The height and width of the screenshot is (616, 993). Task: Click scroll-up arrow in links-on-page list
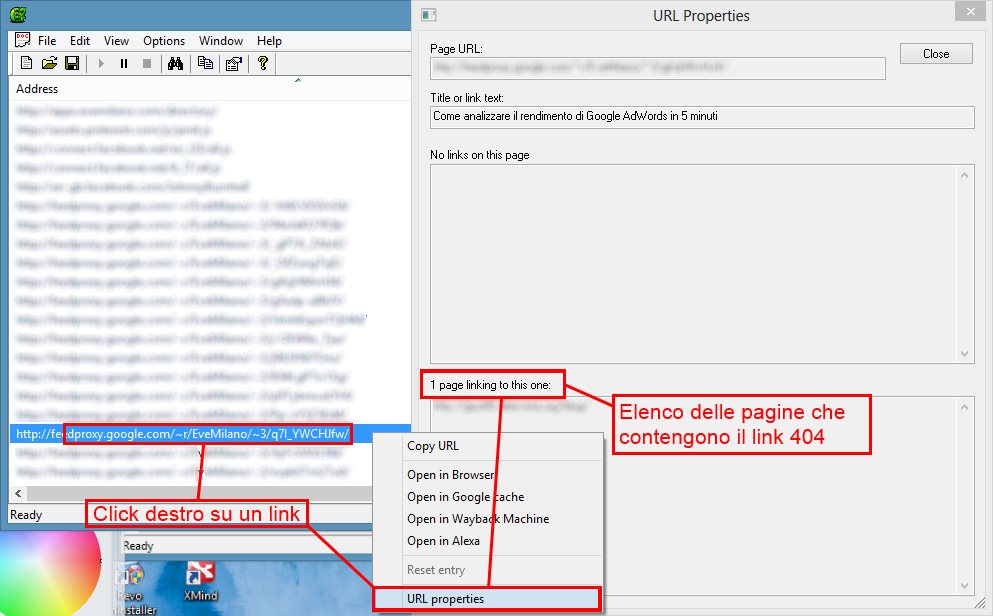[x=965, y=175]
